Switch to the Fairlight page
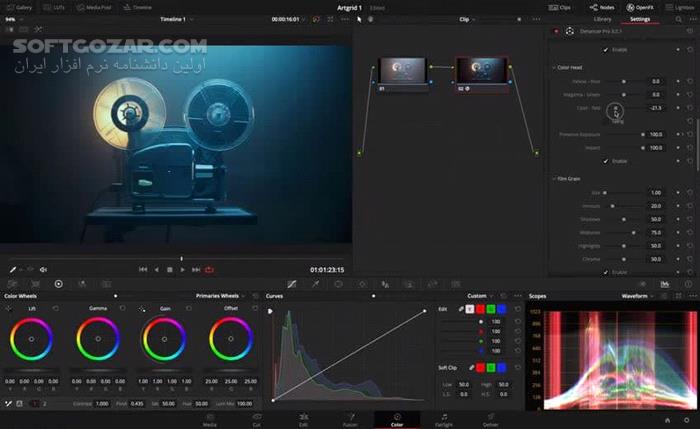The width and height of the screenshot is (700, 429). click(x=444, y=420)
